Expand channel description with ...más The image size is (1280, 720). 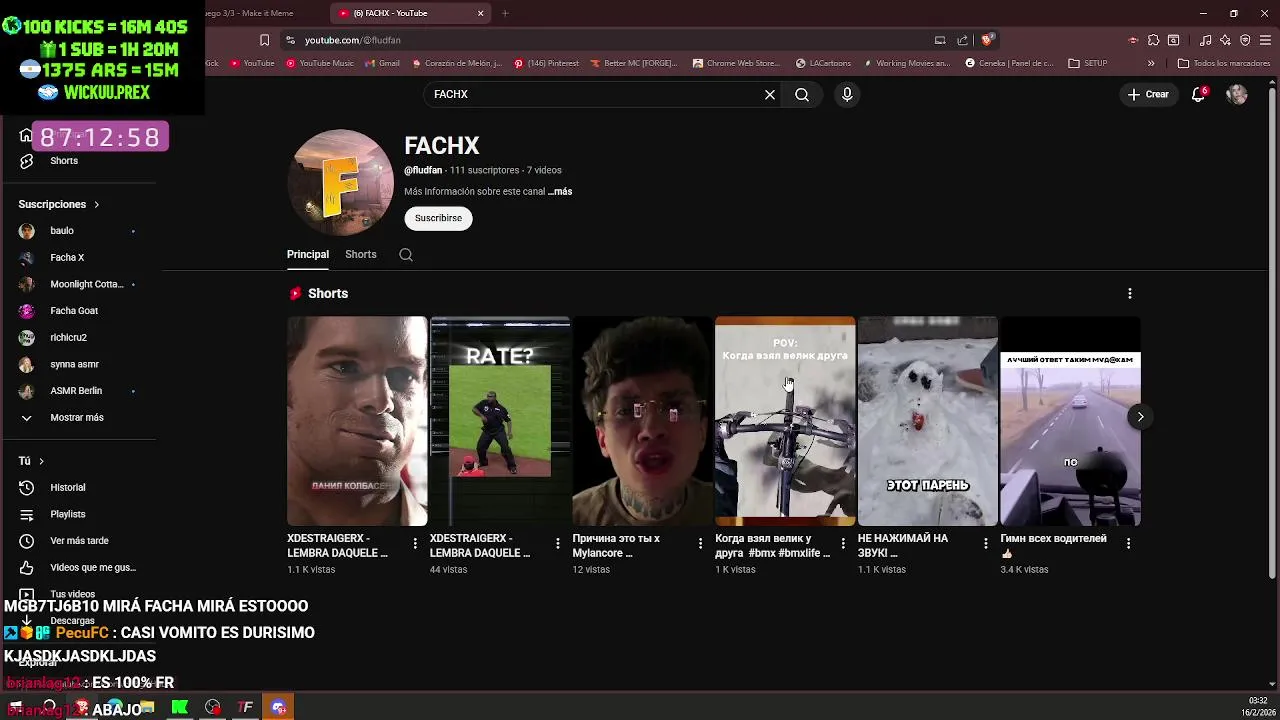[x=560, y=191]
